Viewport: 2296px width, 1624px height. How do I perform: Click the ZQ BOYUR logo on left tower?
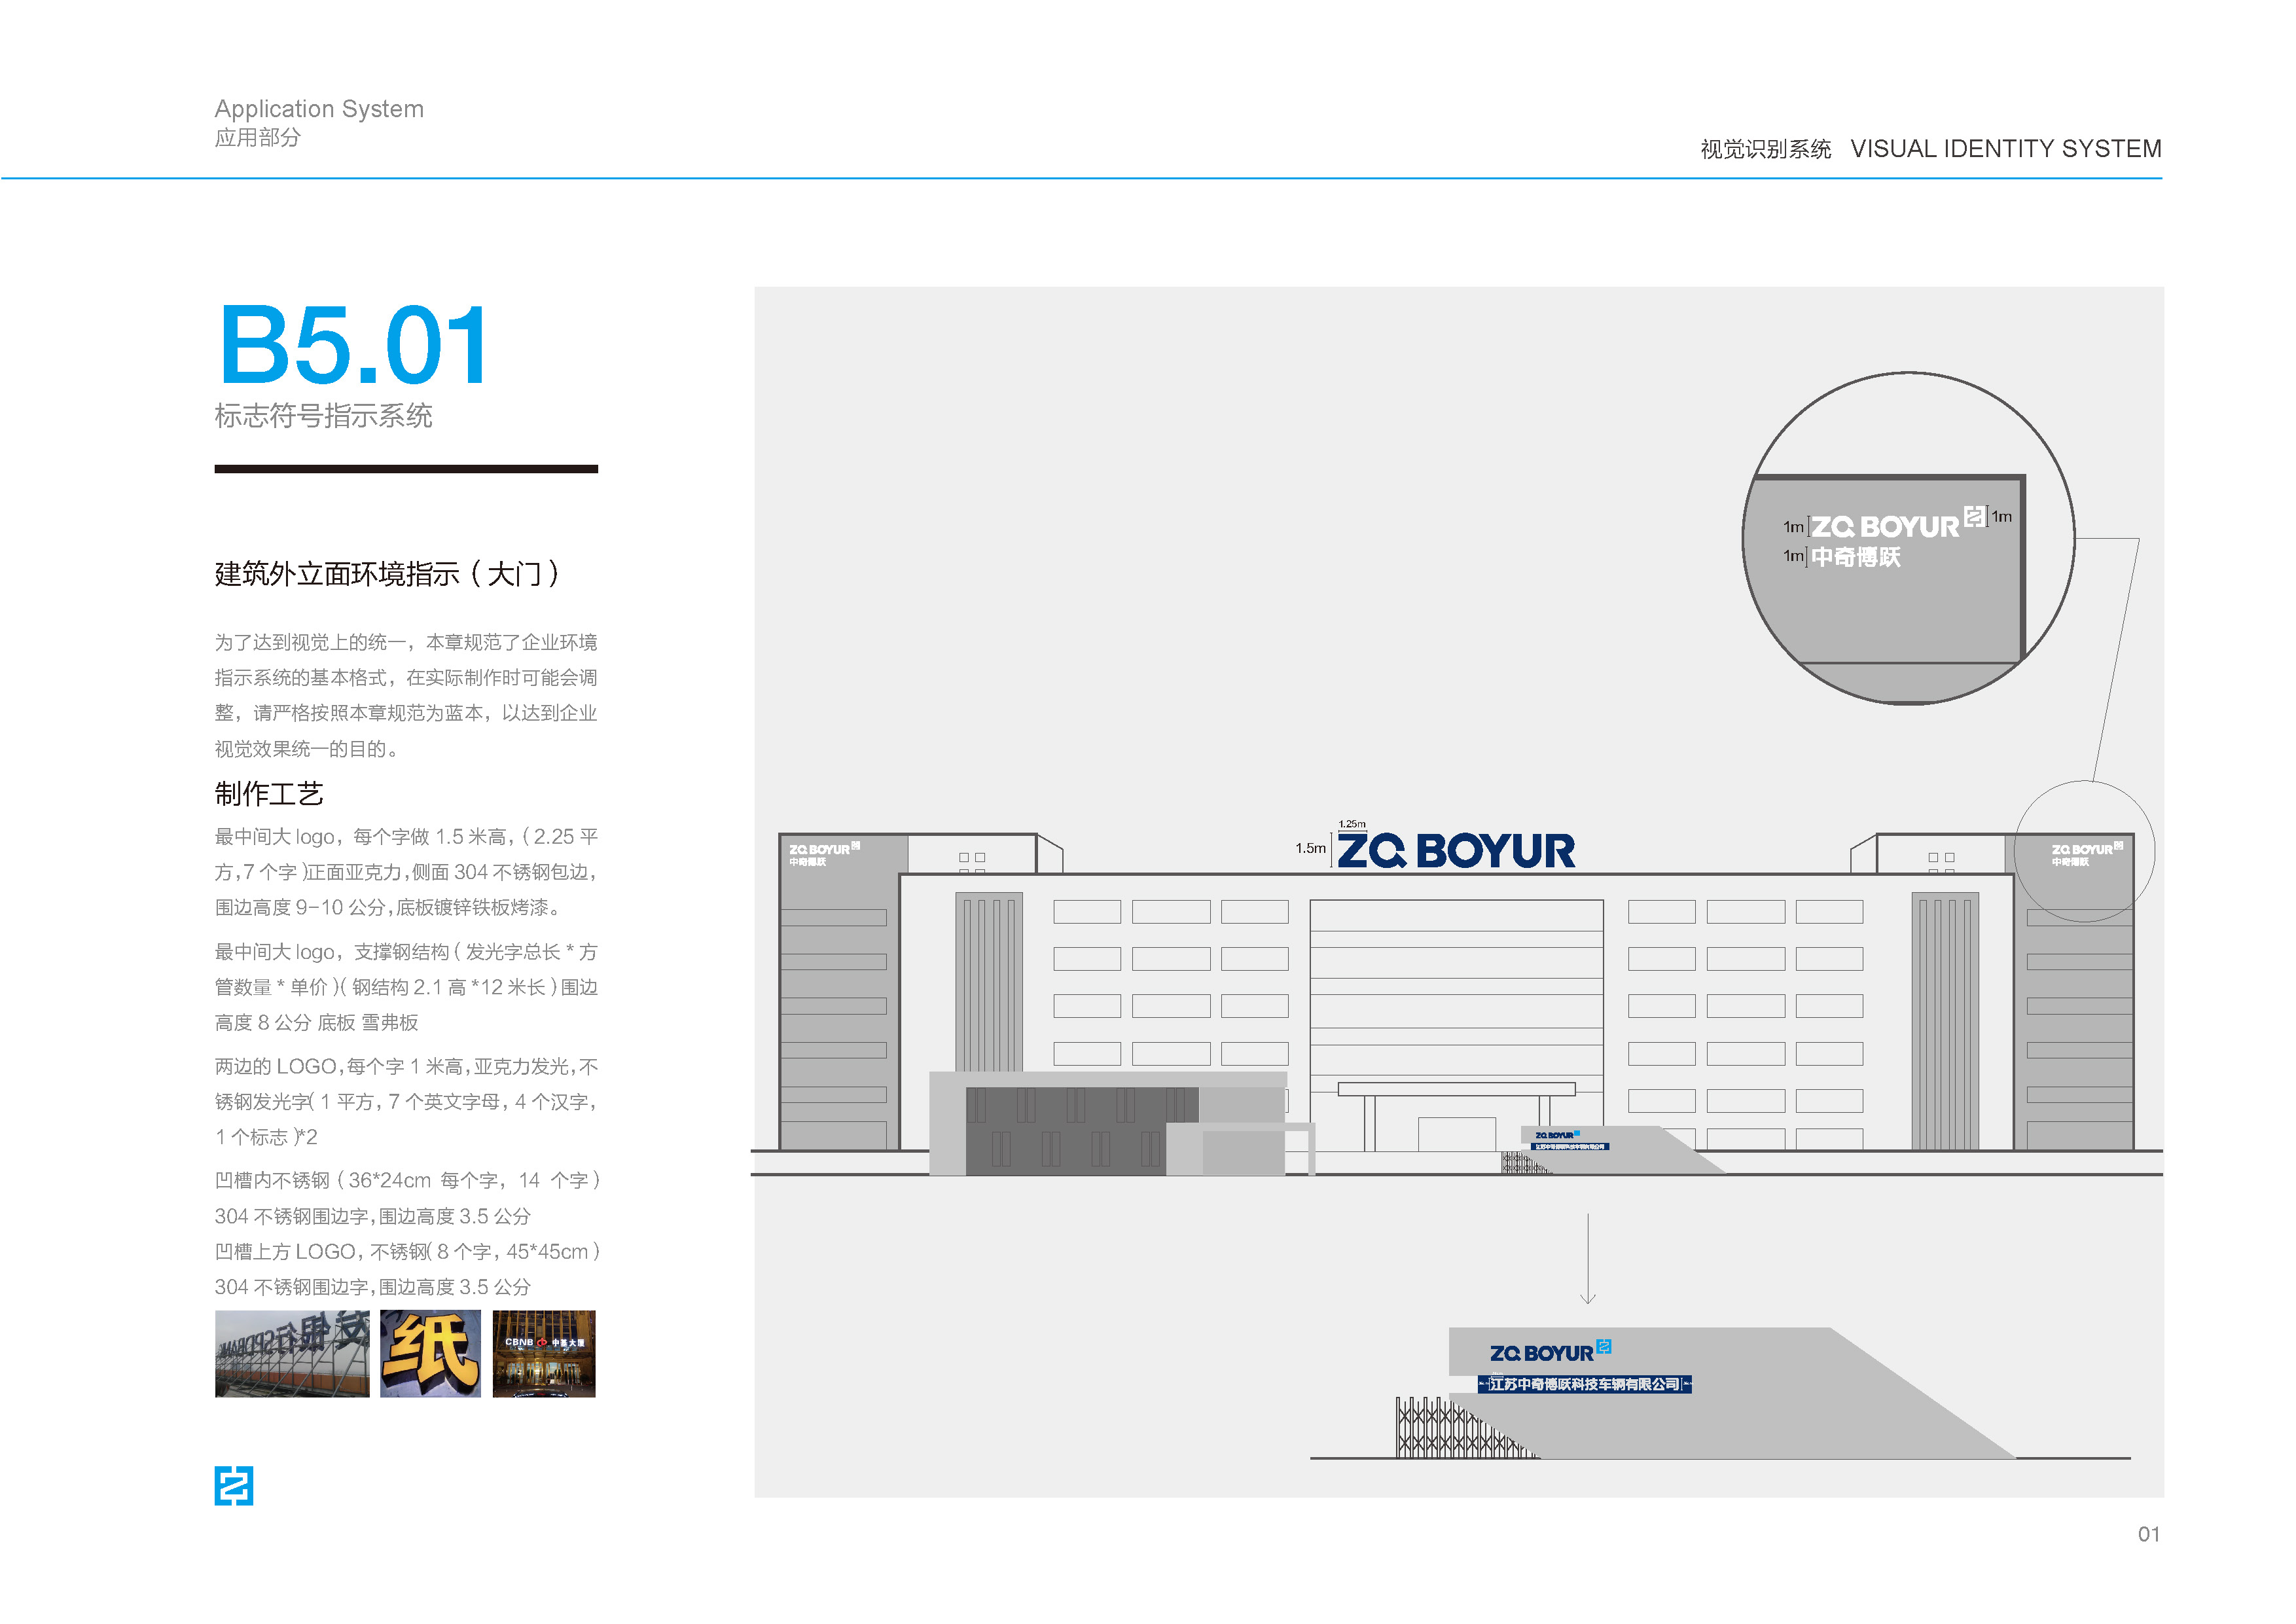click(x=819, y=850)
